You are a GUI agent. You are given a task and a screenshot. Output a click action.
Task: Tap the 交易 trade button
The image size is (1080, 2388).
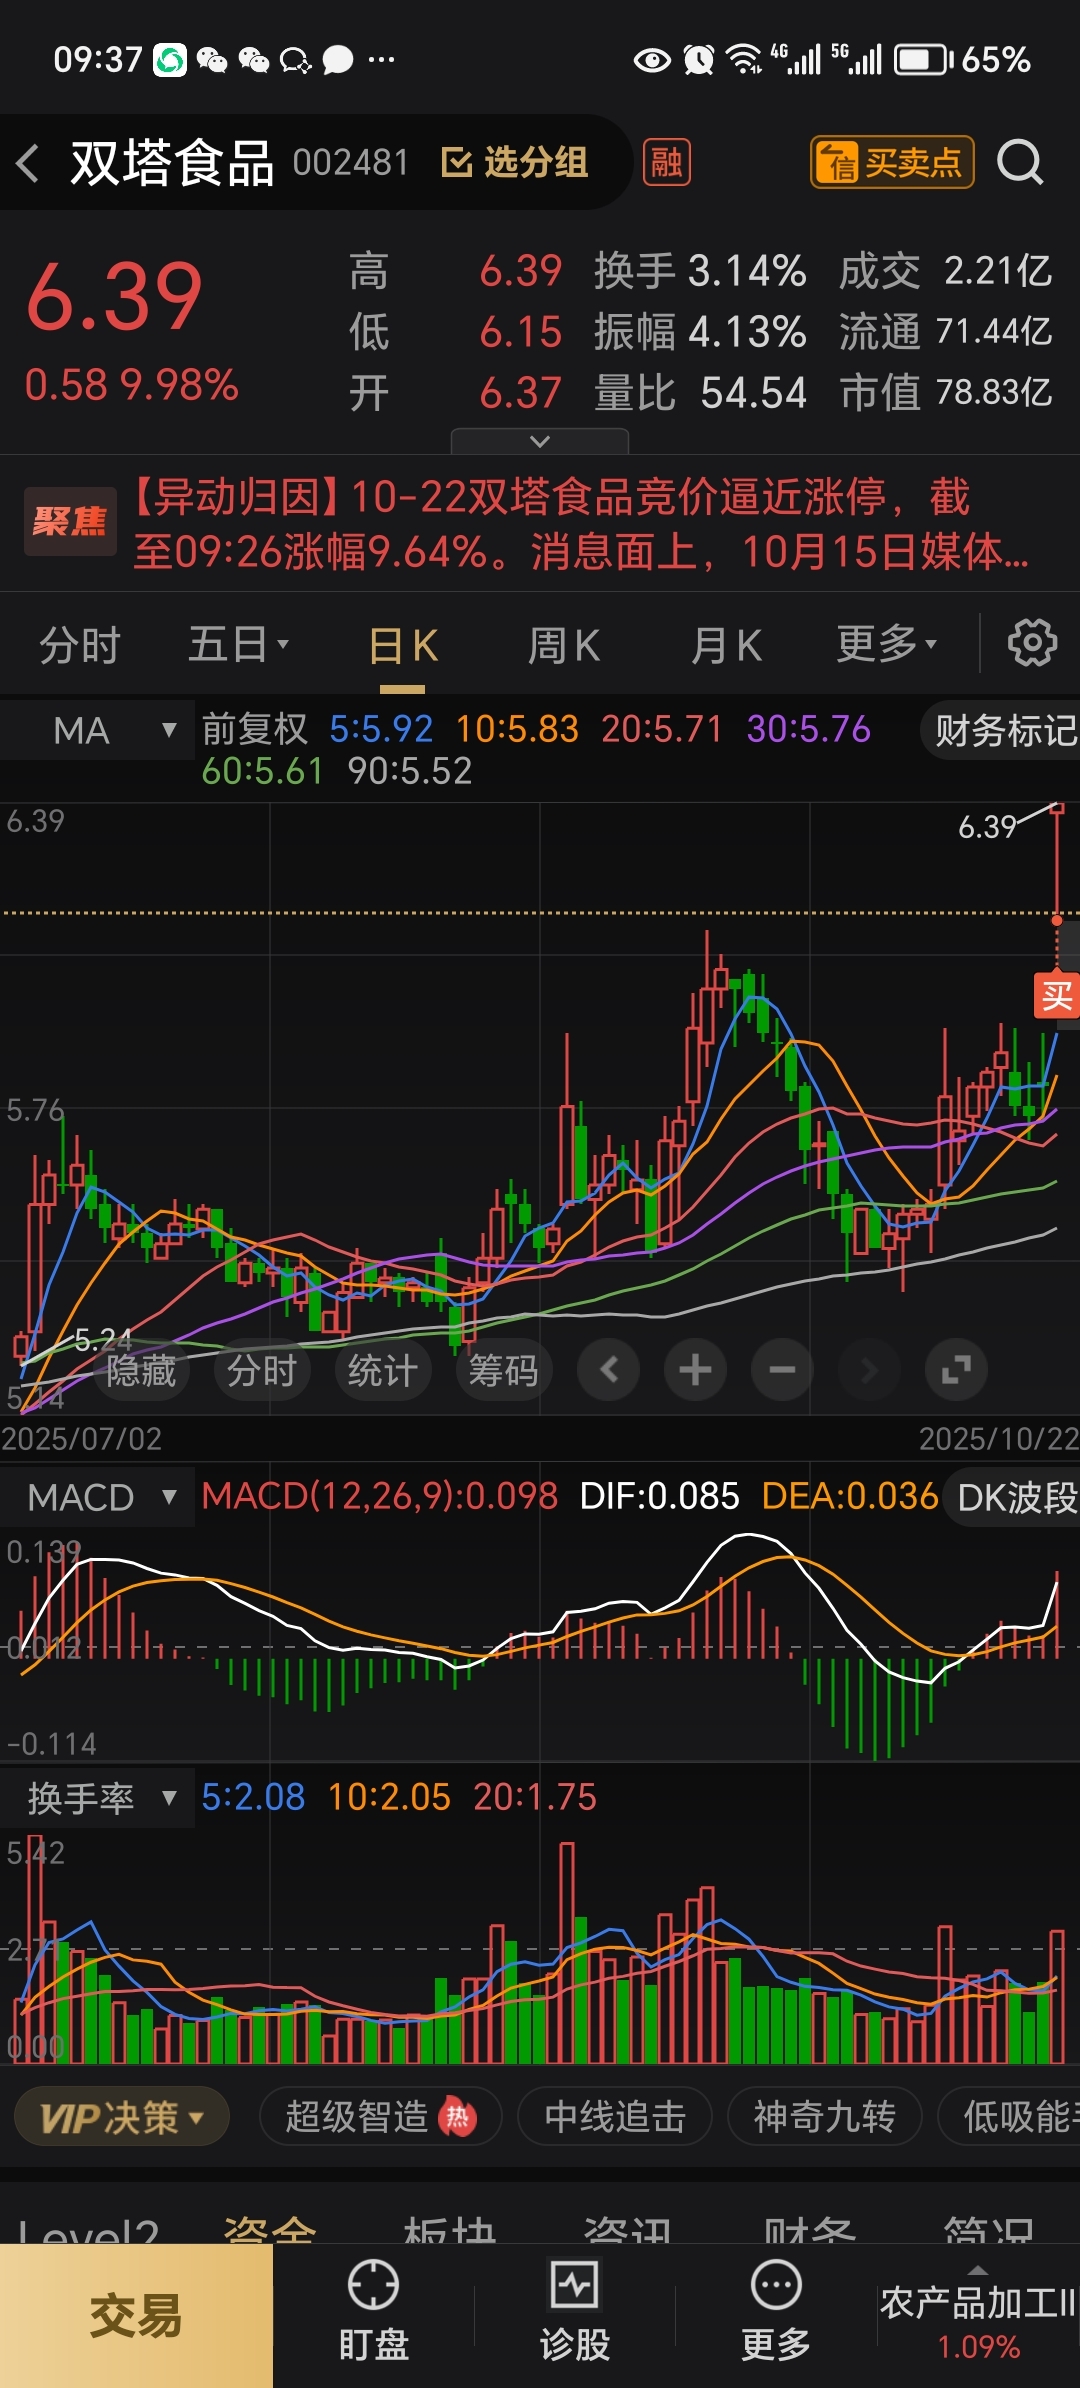pos(136,2318)
